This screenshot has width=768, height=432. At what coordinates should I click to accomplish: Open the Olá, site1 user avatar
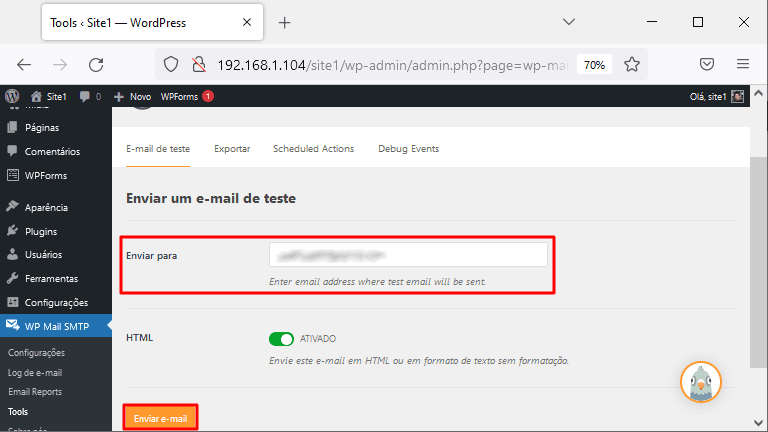click(x=737, y=96)
